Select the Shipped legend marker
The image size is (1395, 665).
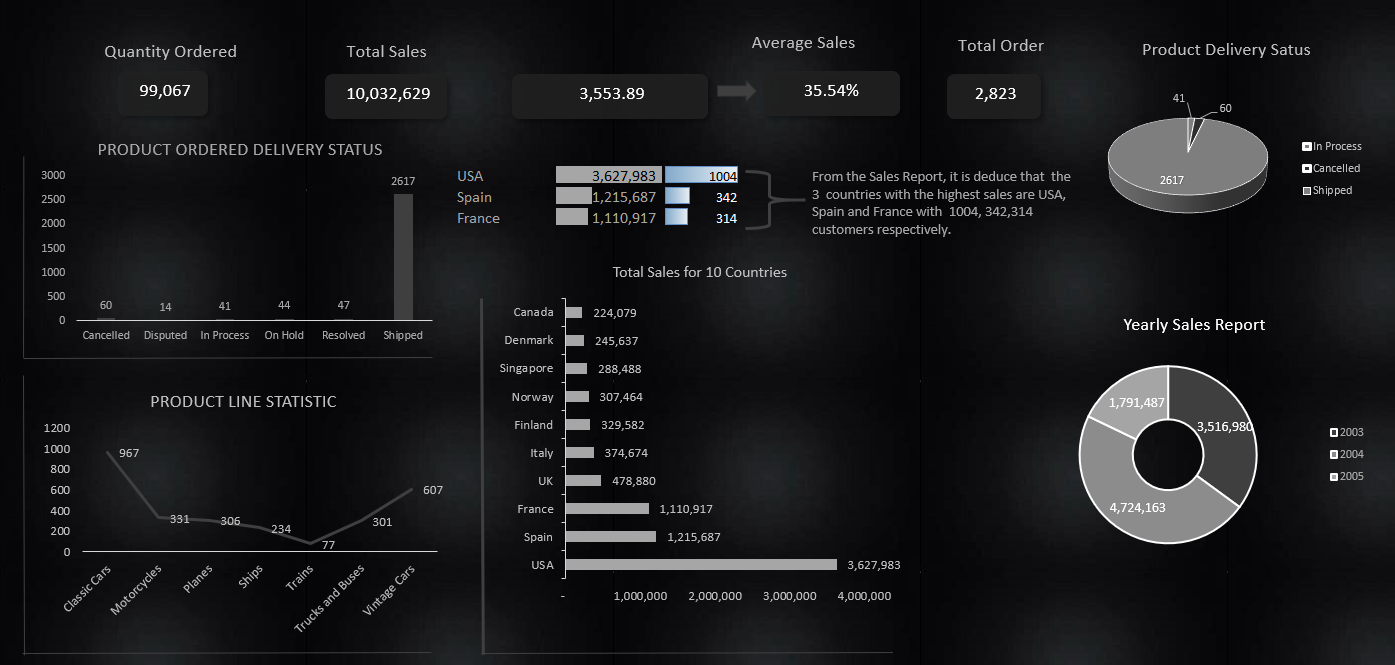click(x=1307, y=191)
